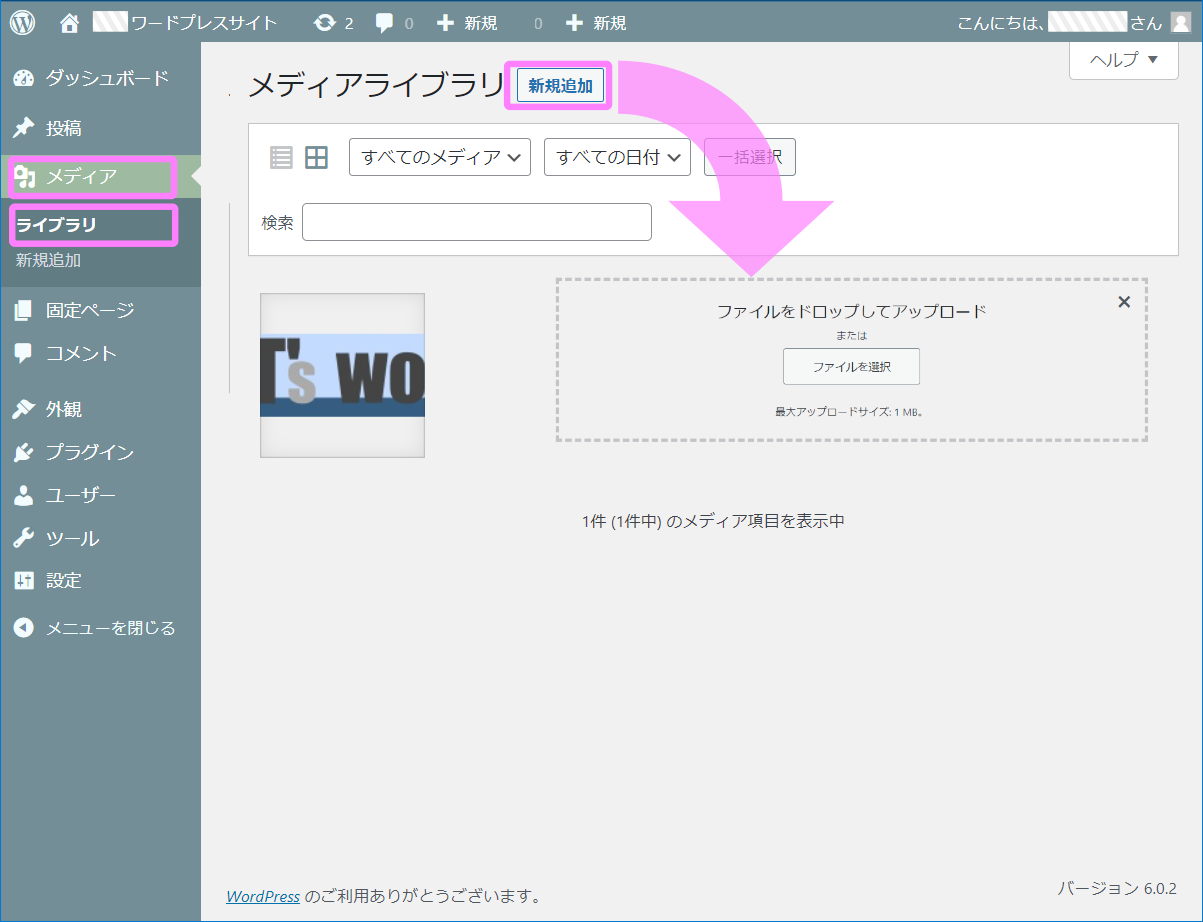Click the pushpin icon for 投稿
Image resolution: width=1203 pixels, height=922 pixels.
pyautogui.click(x=22, y=127)
